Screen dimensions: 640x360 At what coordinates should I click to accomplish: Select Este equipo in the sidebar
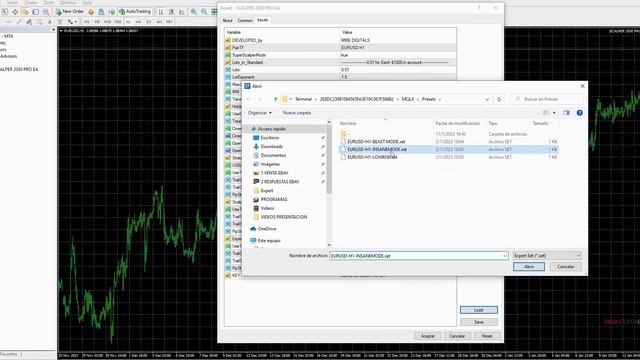[x=269, y=241]
